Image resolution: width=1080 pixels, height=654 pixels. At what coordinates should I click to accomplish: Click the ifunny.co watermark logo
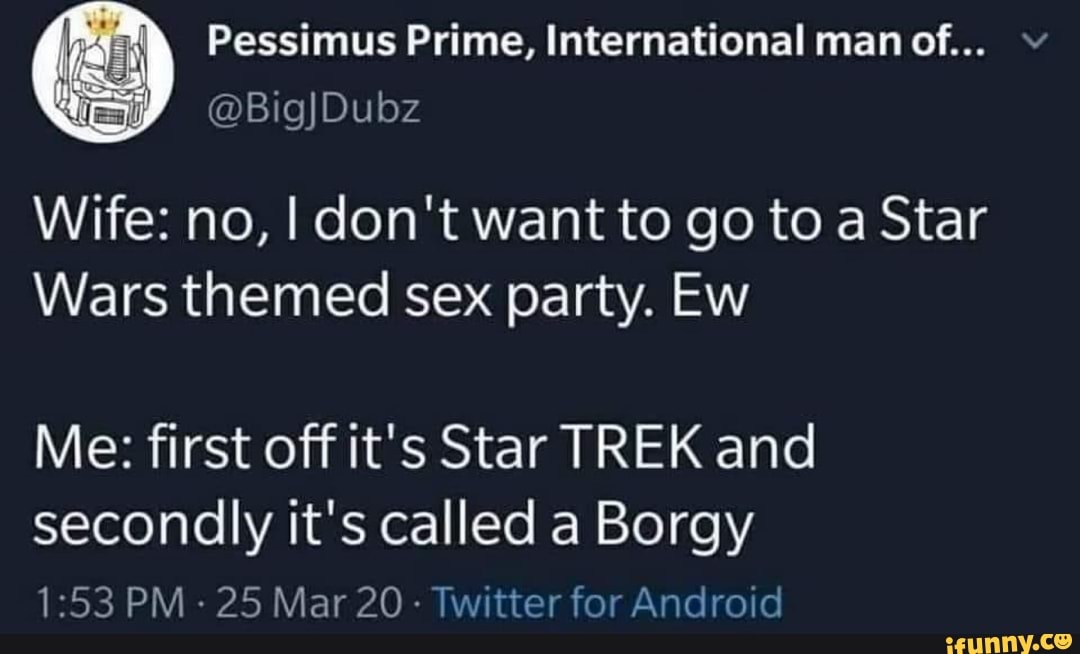1008,638
